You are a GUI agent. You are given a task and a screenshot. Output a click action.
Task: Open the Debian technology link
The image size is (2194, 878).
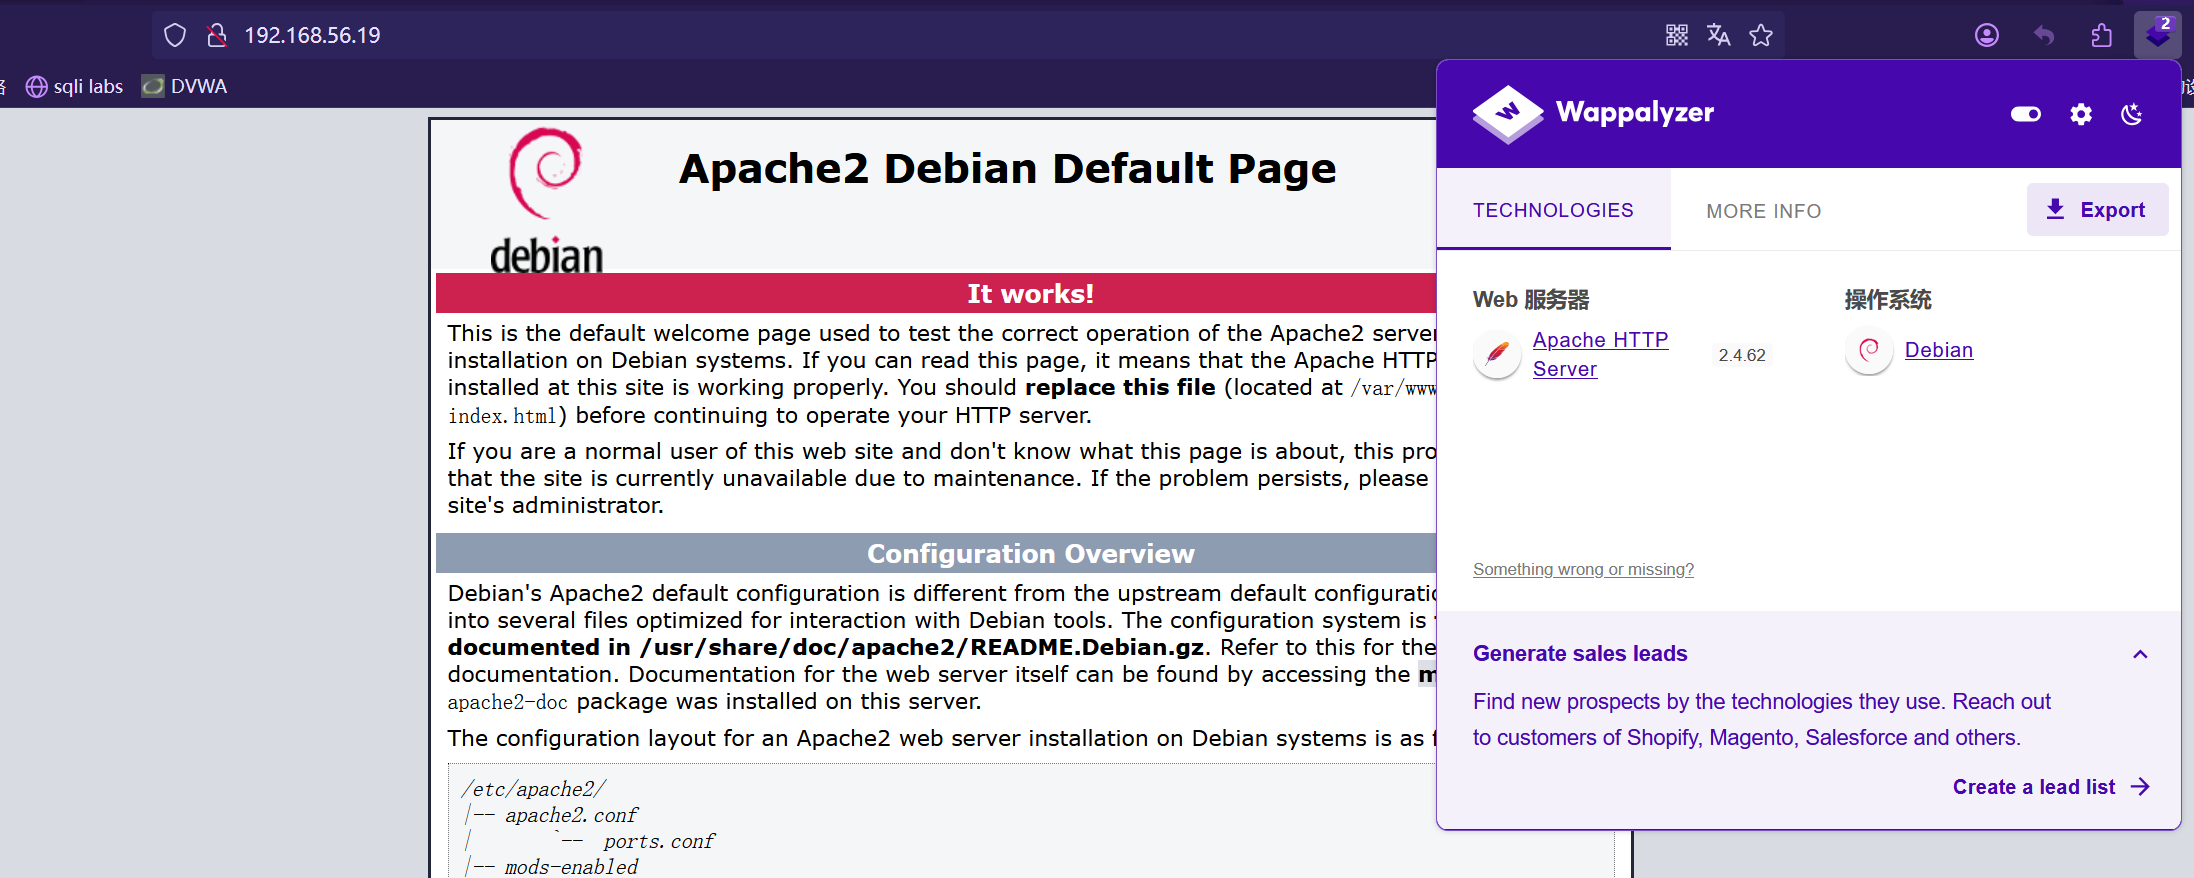(1938, 350)
